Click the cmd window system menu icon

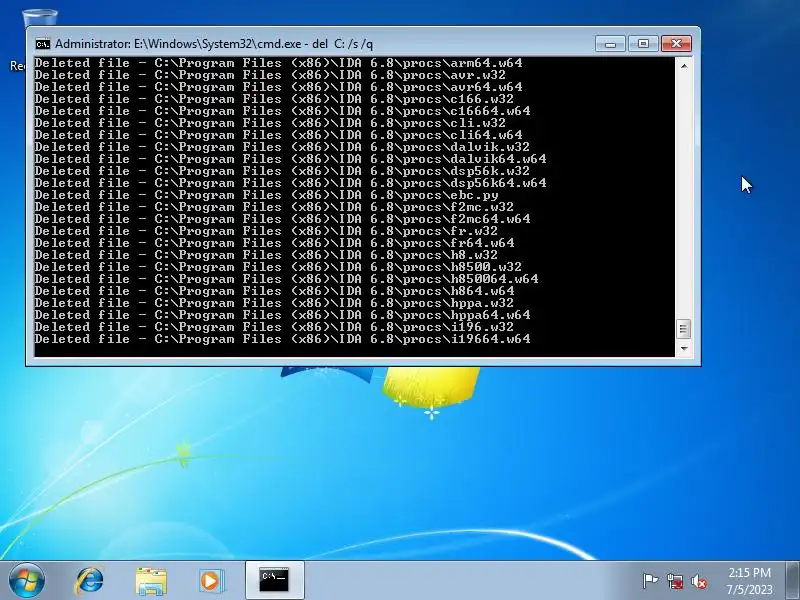tap(43, 44)
